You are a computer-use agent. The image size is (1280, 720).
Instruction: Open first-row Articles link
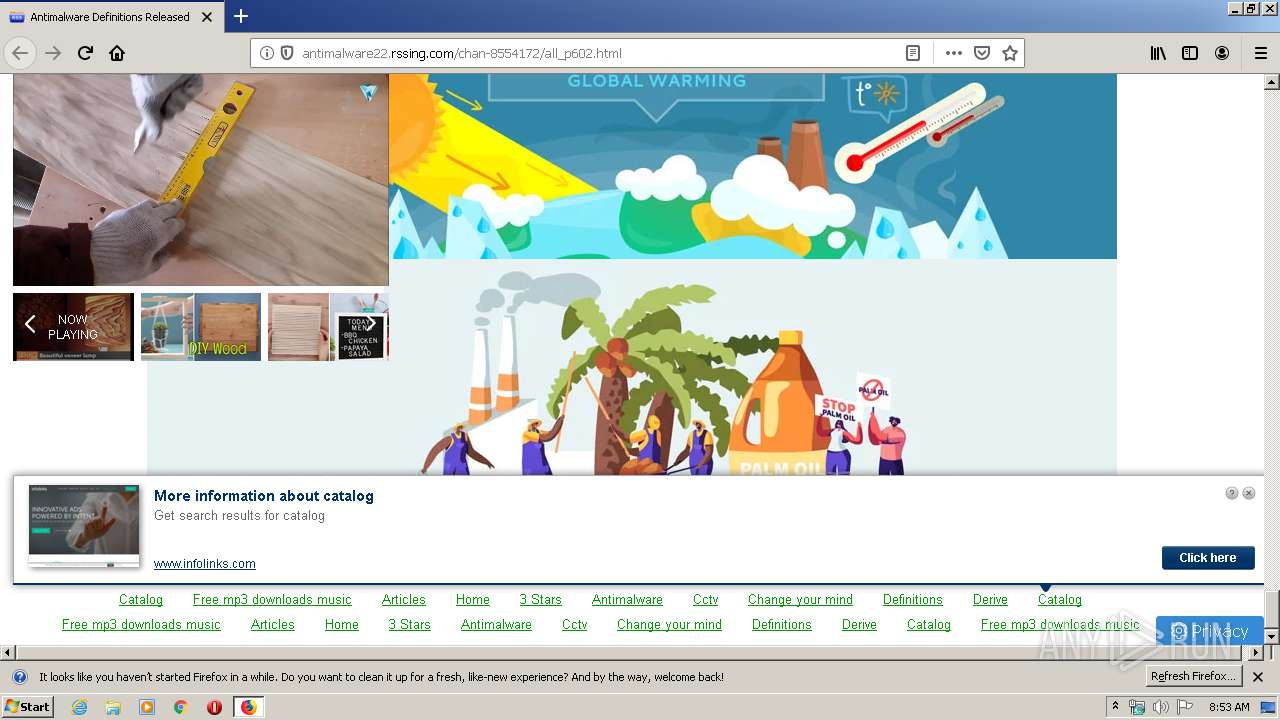pyautogui.click(x=404, y=600)
